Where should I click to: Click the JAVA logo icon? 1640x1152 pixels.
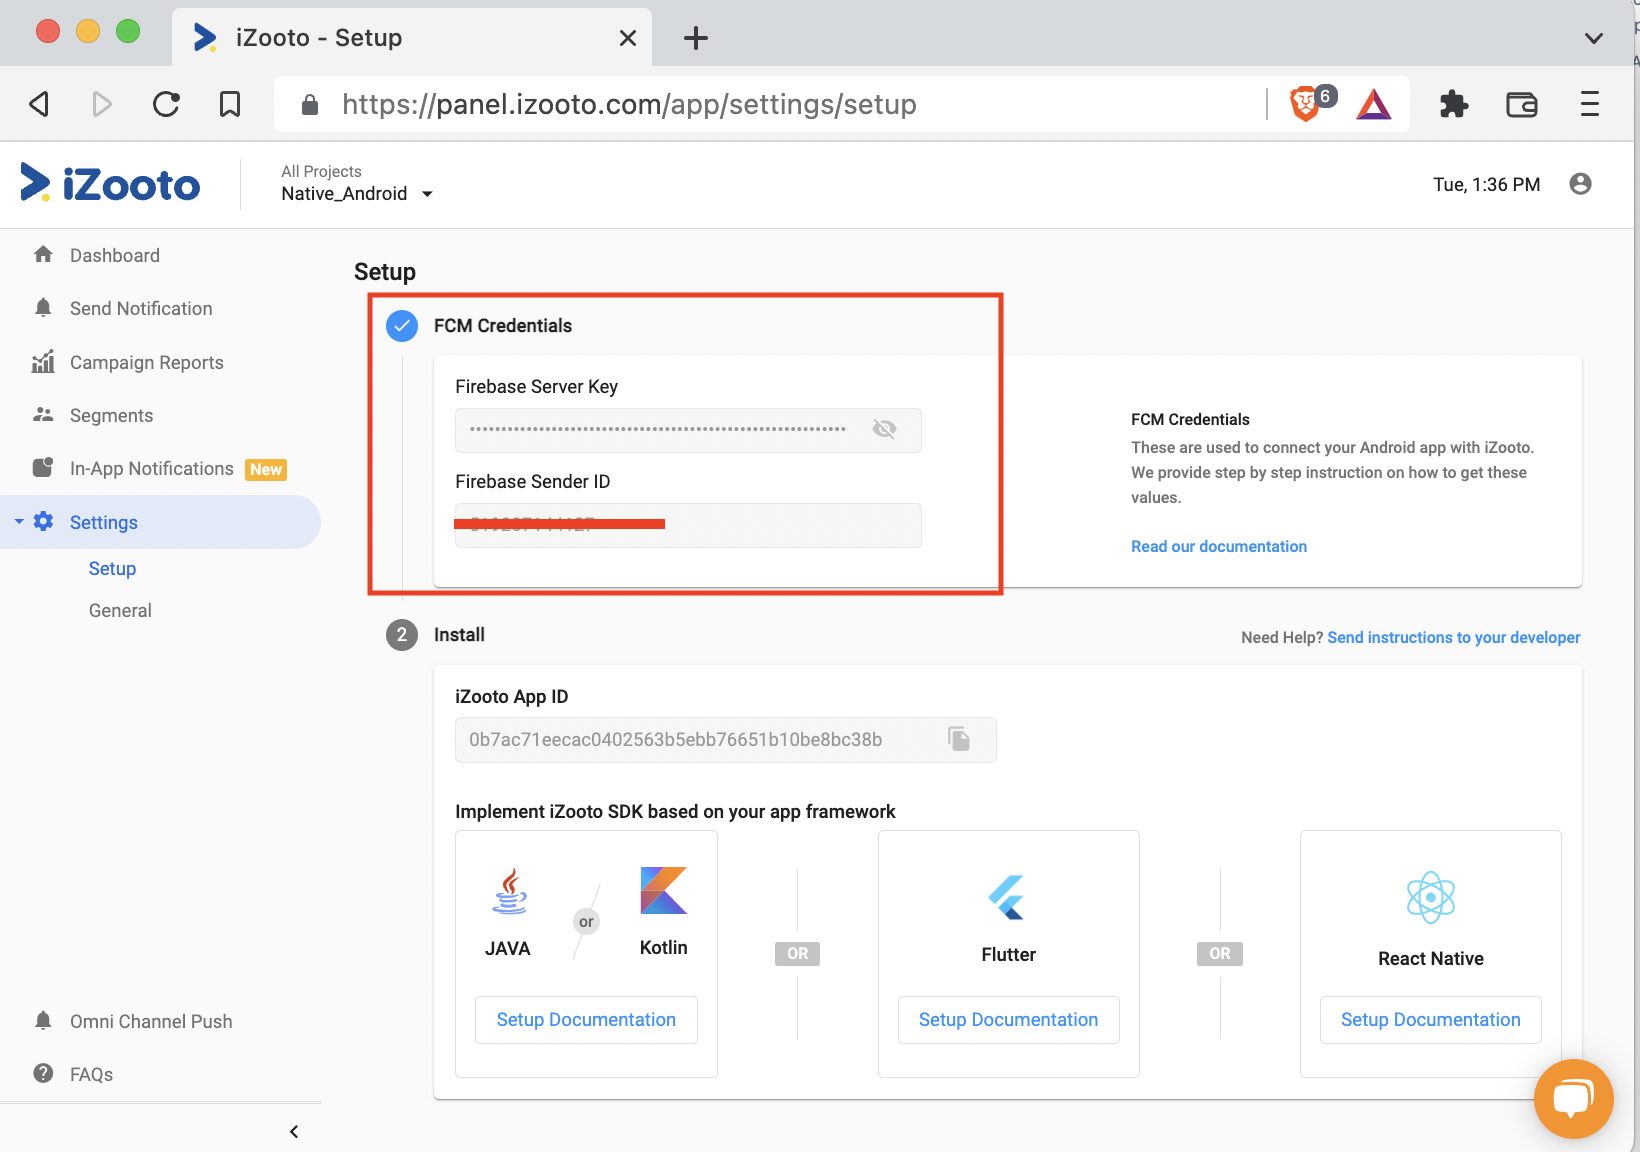click(x=510, y=891)
